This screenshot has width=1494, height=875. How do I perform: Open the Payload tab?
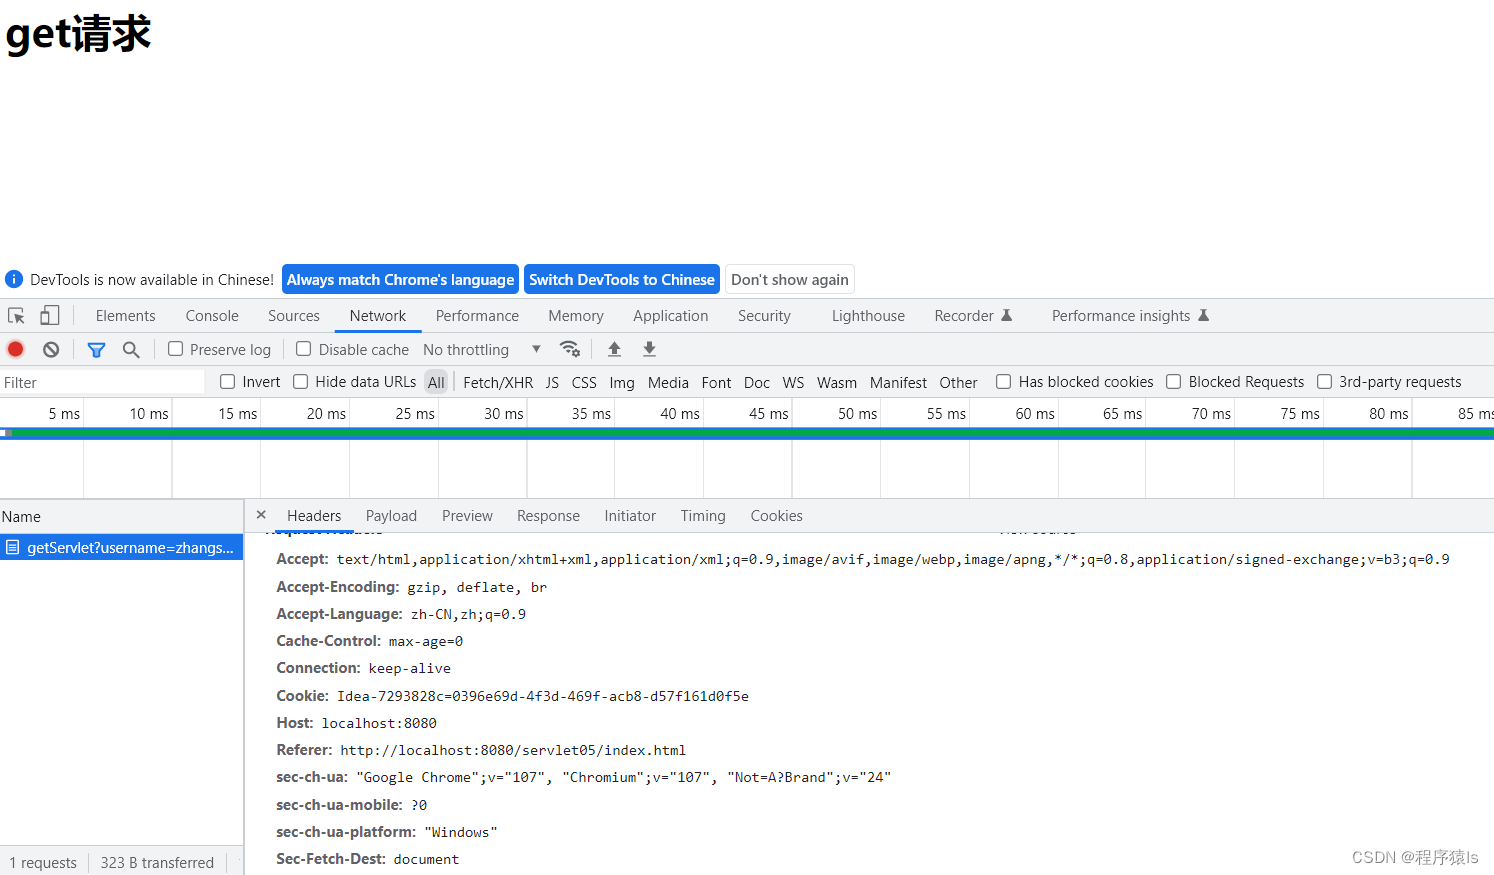tap(391, 515)
